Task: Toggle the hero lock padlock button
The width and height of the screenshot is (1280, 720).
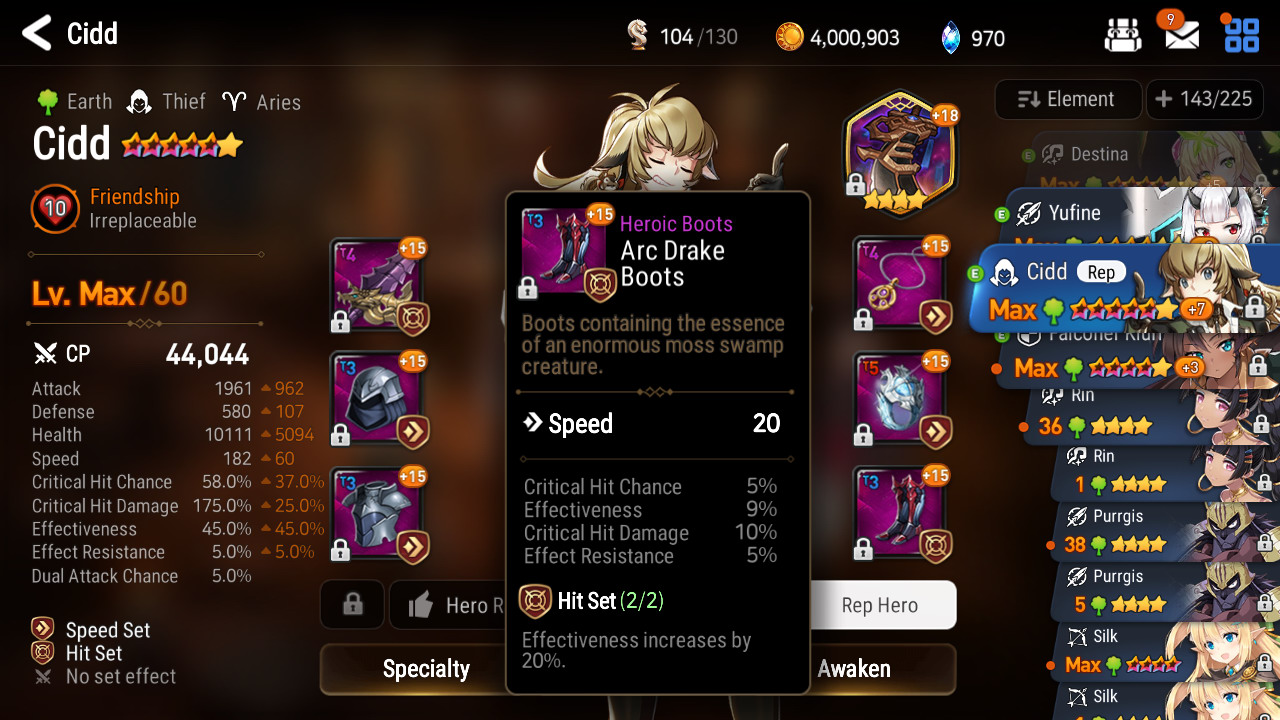Action: (352, 605)
